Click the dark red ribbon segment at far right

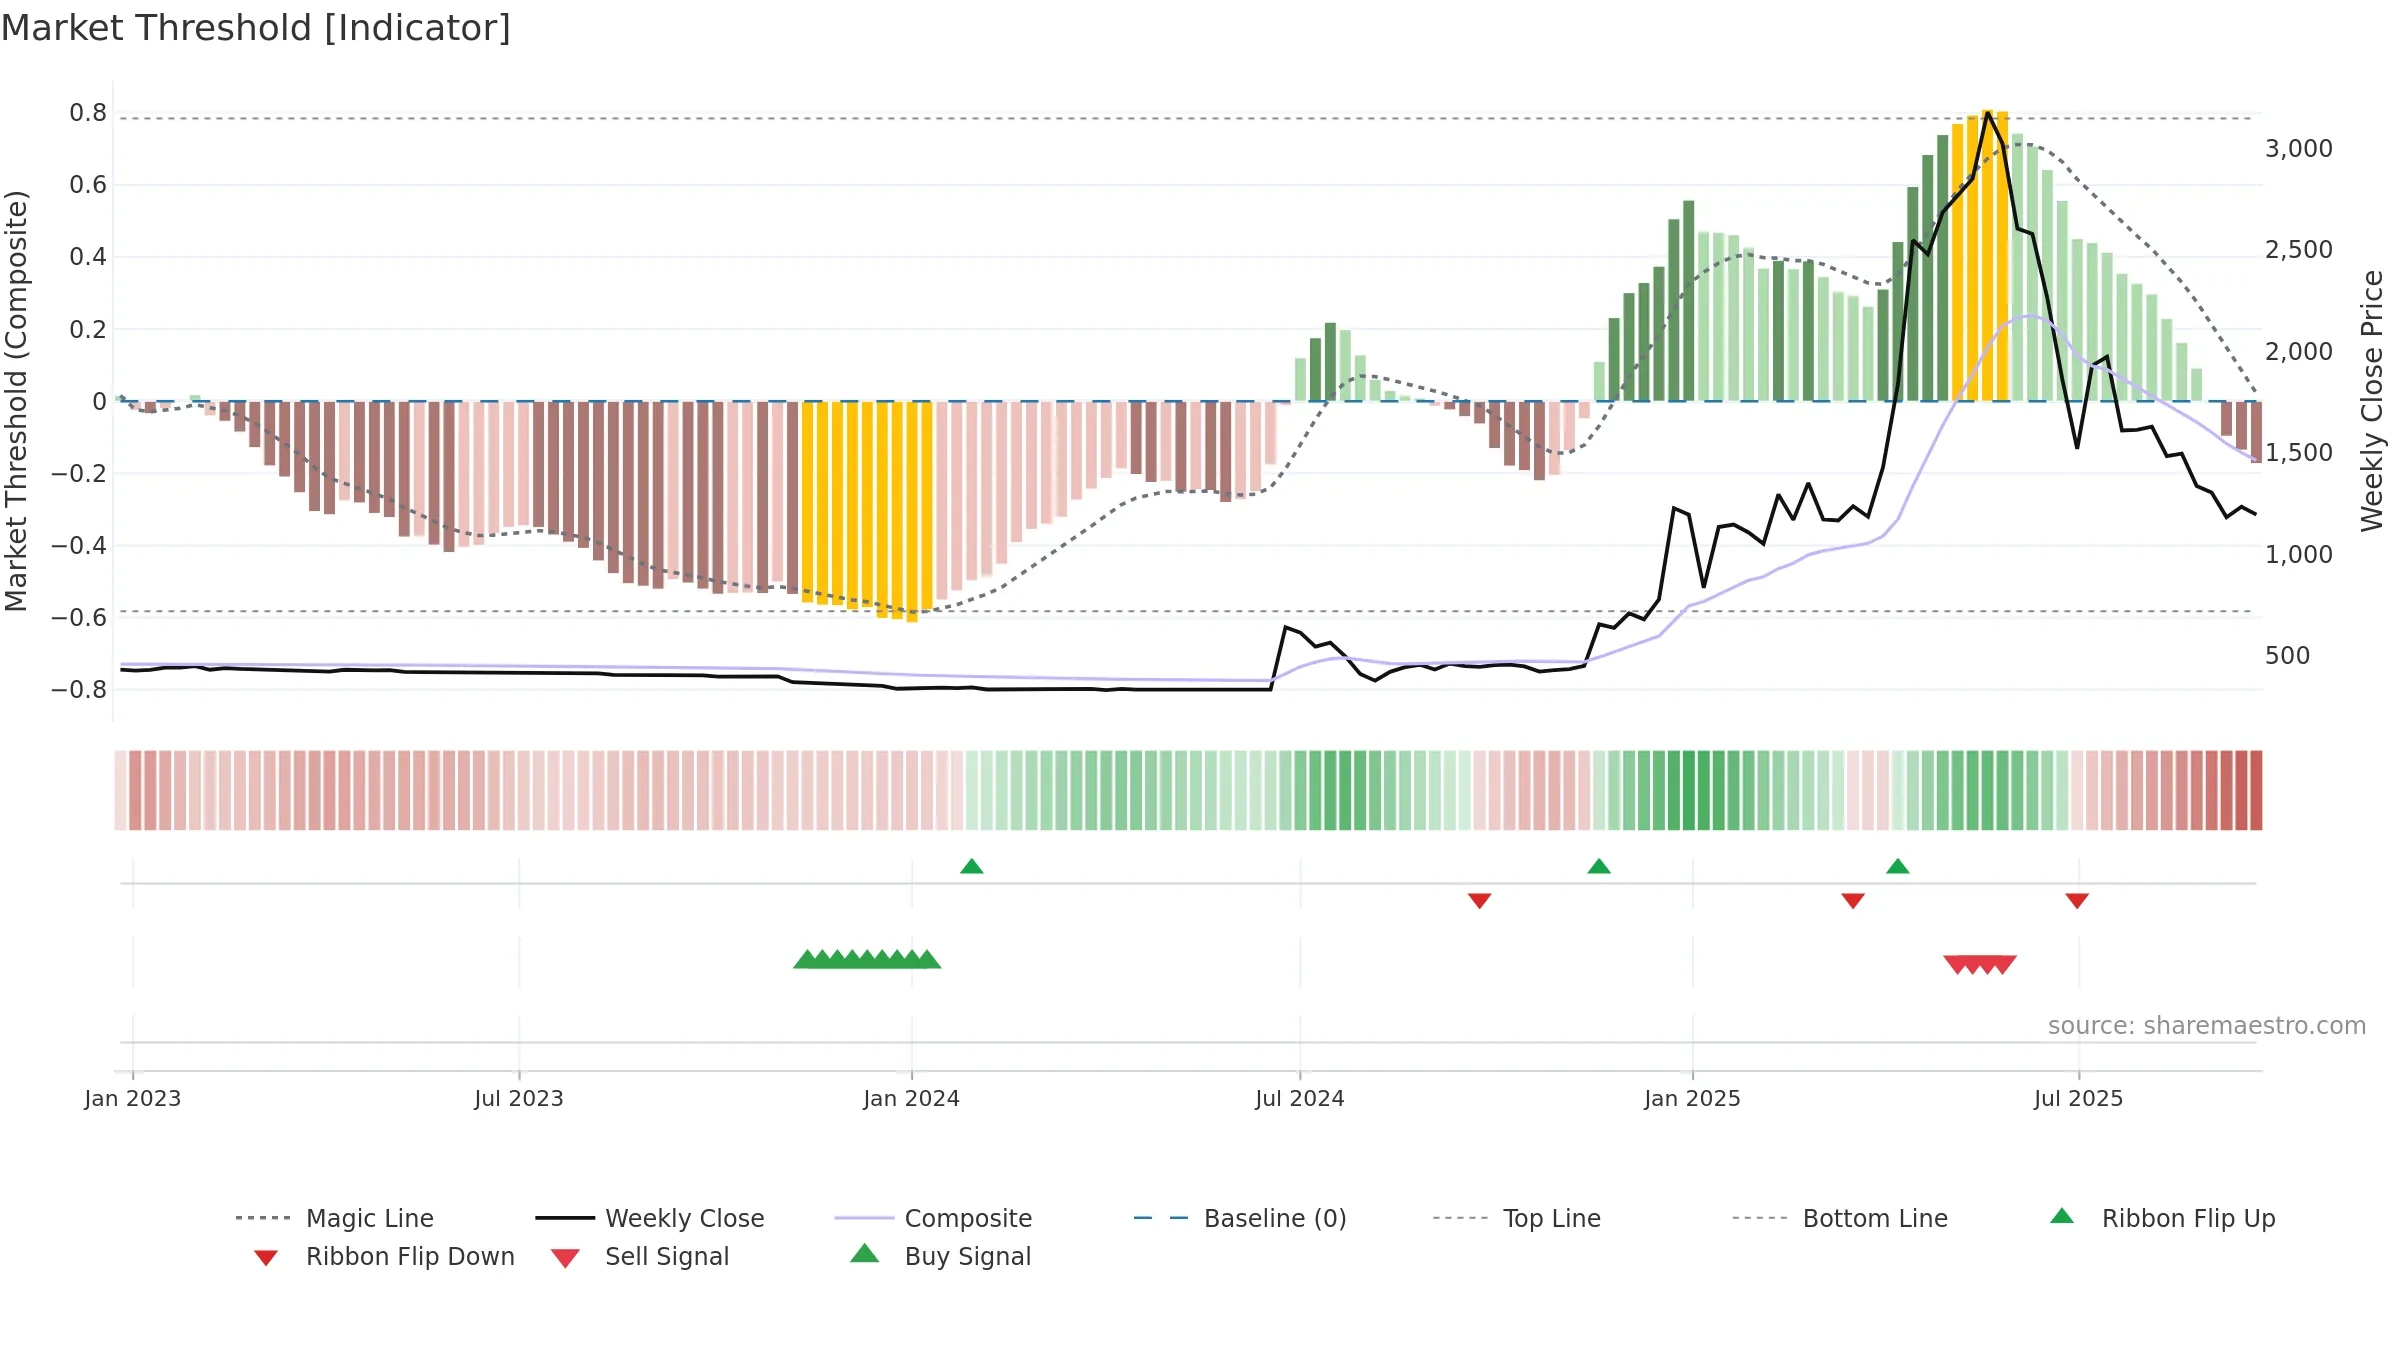pos(2256,790)
